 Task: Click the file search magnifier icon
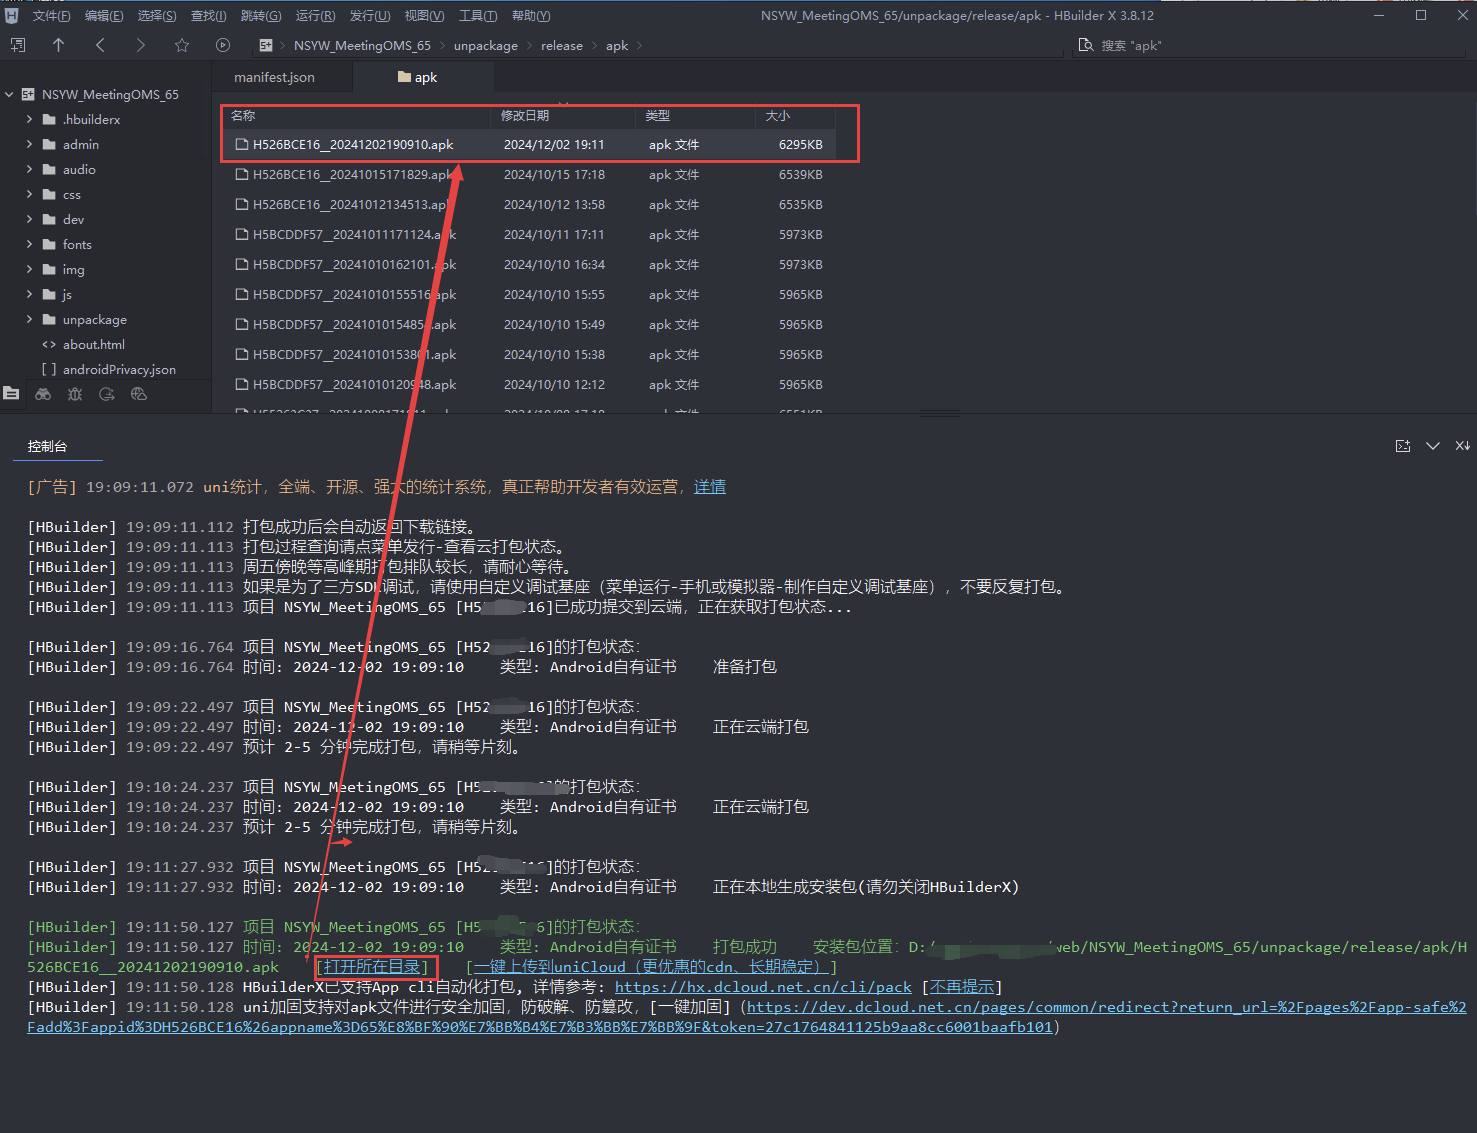tap(1086, 45)
